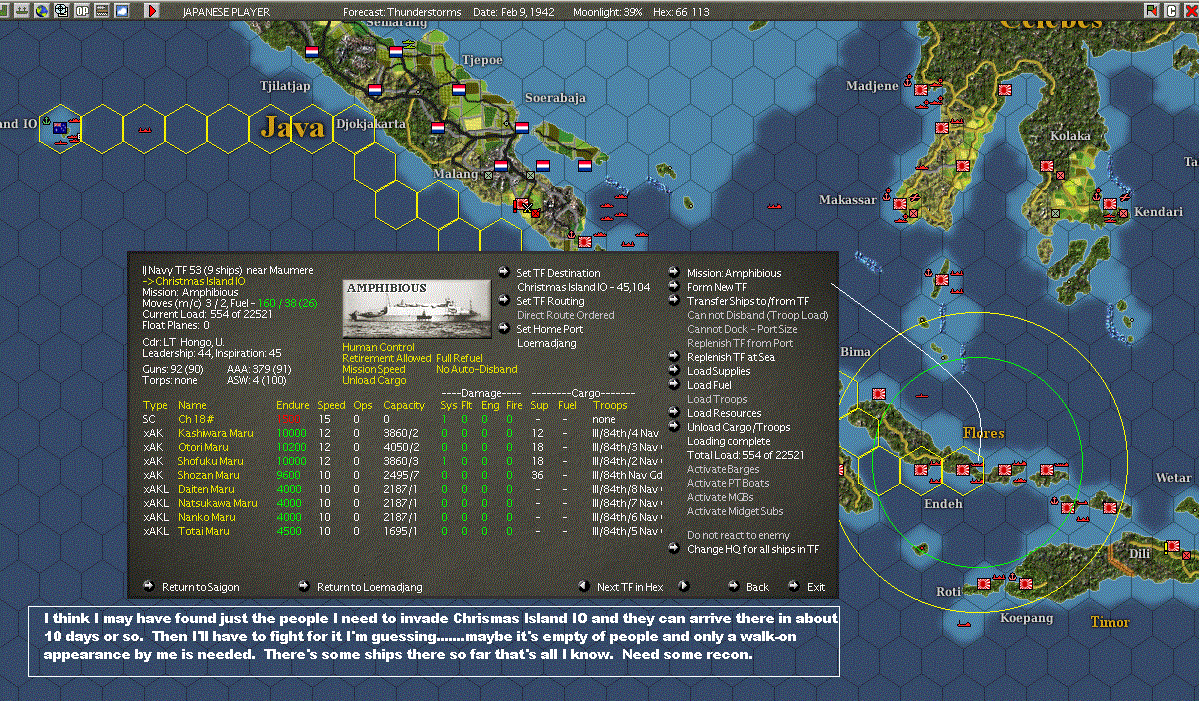Open the task force list icon in top toolbar
The image size is (1199, 701).
coord(21,11)
